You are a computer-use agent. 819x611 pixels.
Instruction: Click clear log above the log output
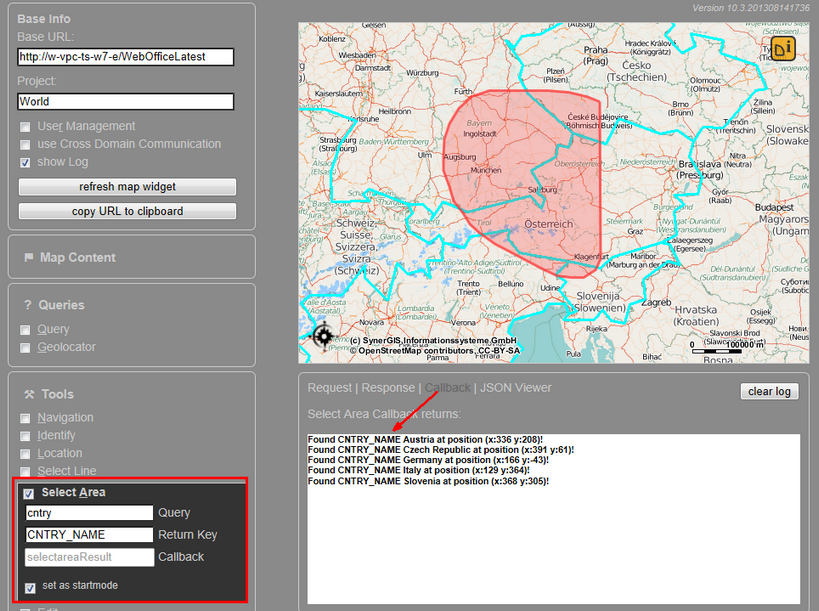click(768, 391)
